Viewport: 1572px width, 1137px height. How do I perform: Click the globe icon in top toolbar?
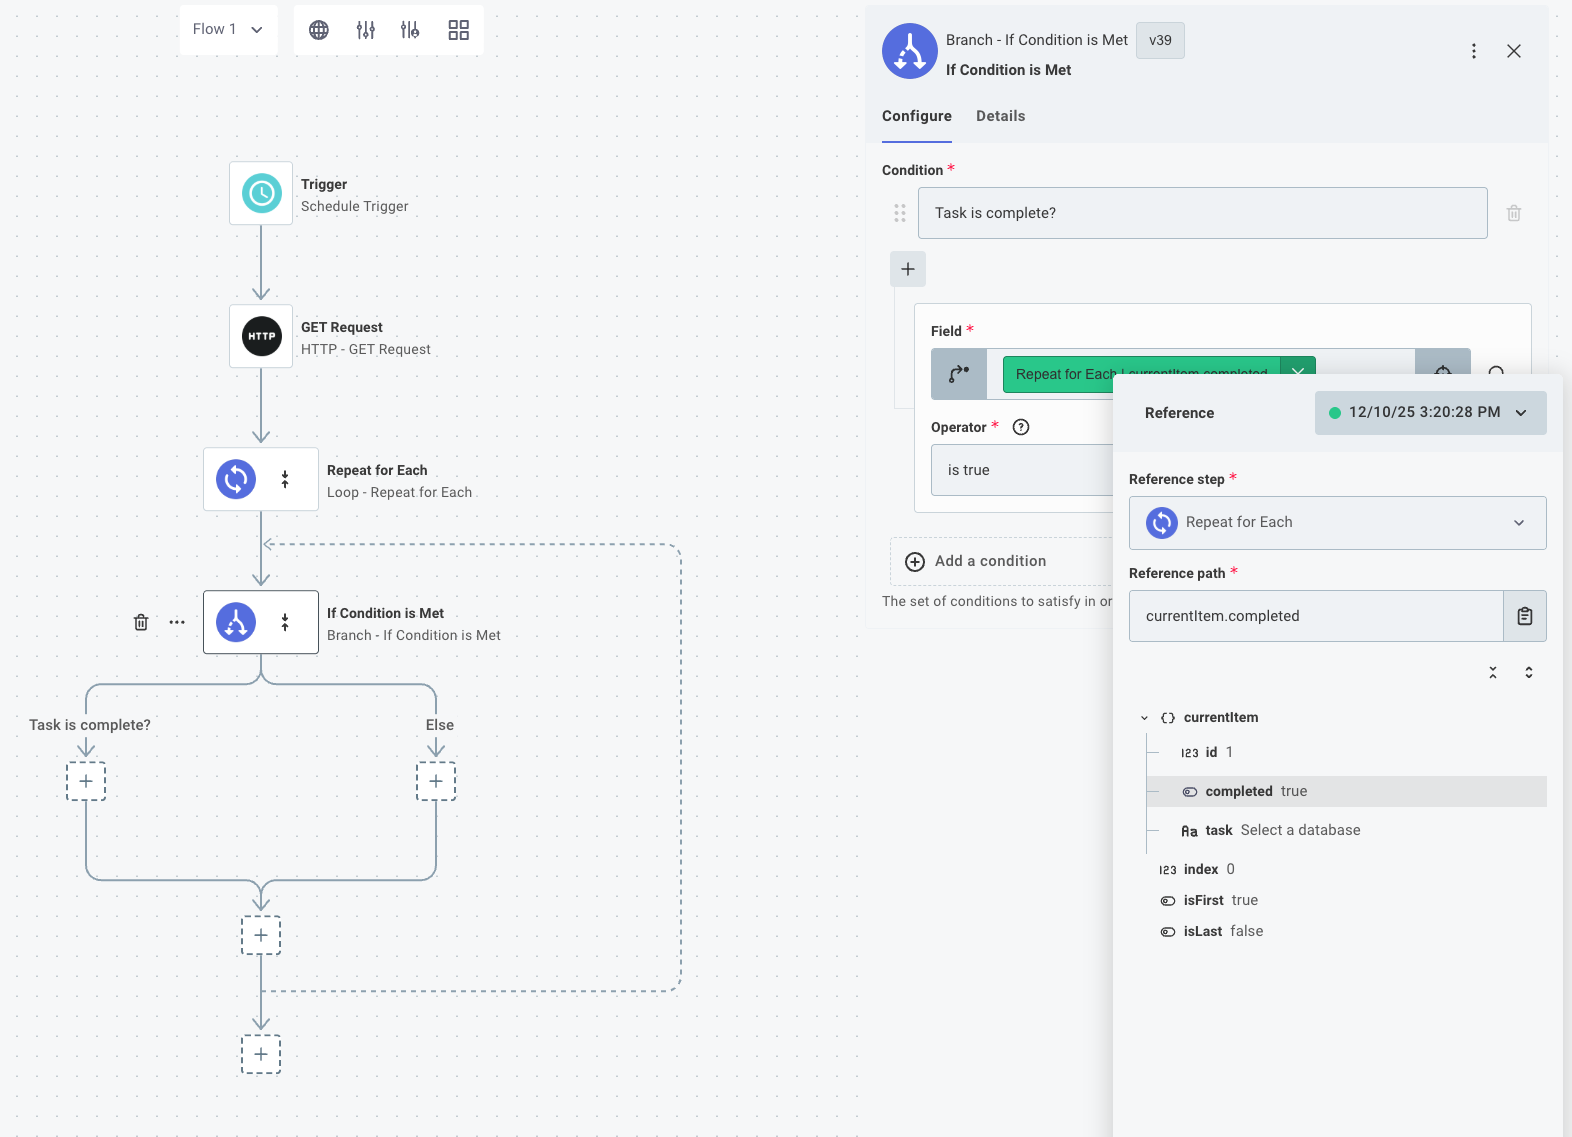coord(319,30)
